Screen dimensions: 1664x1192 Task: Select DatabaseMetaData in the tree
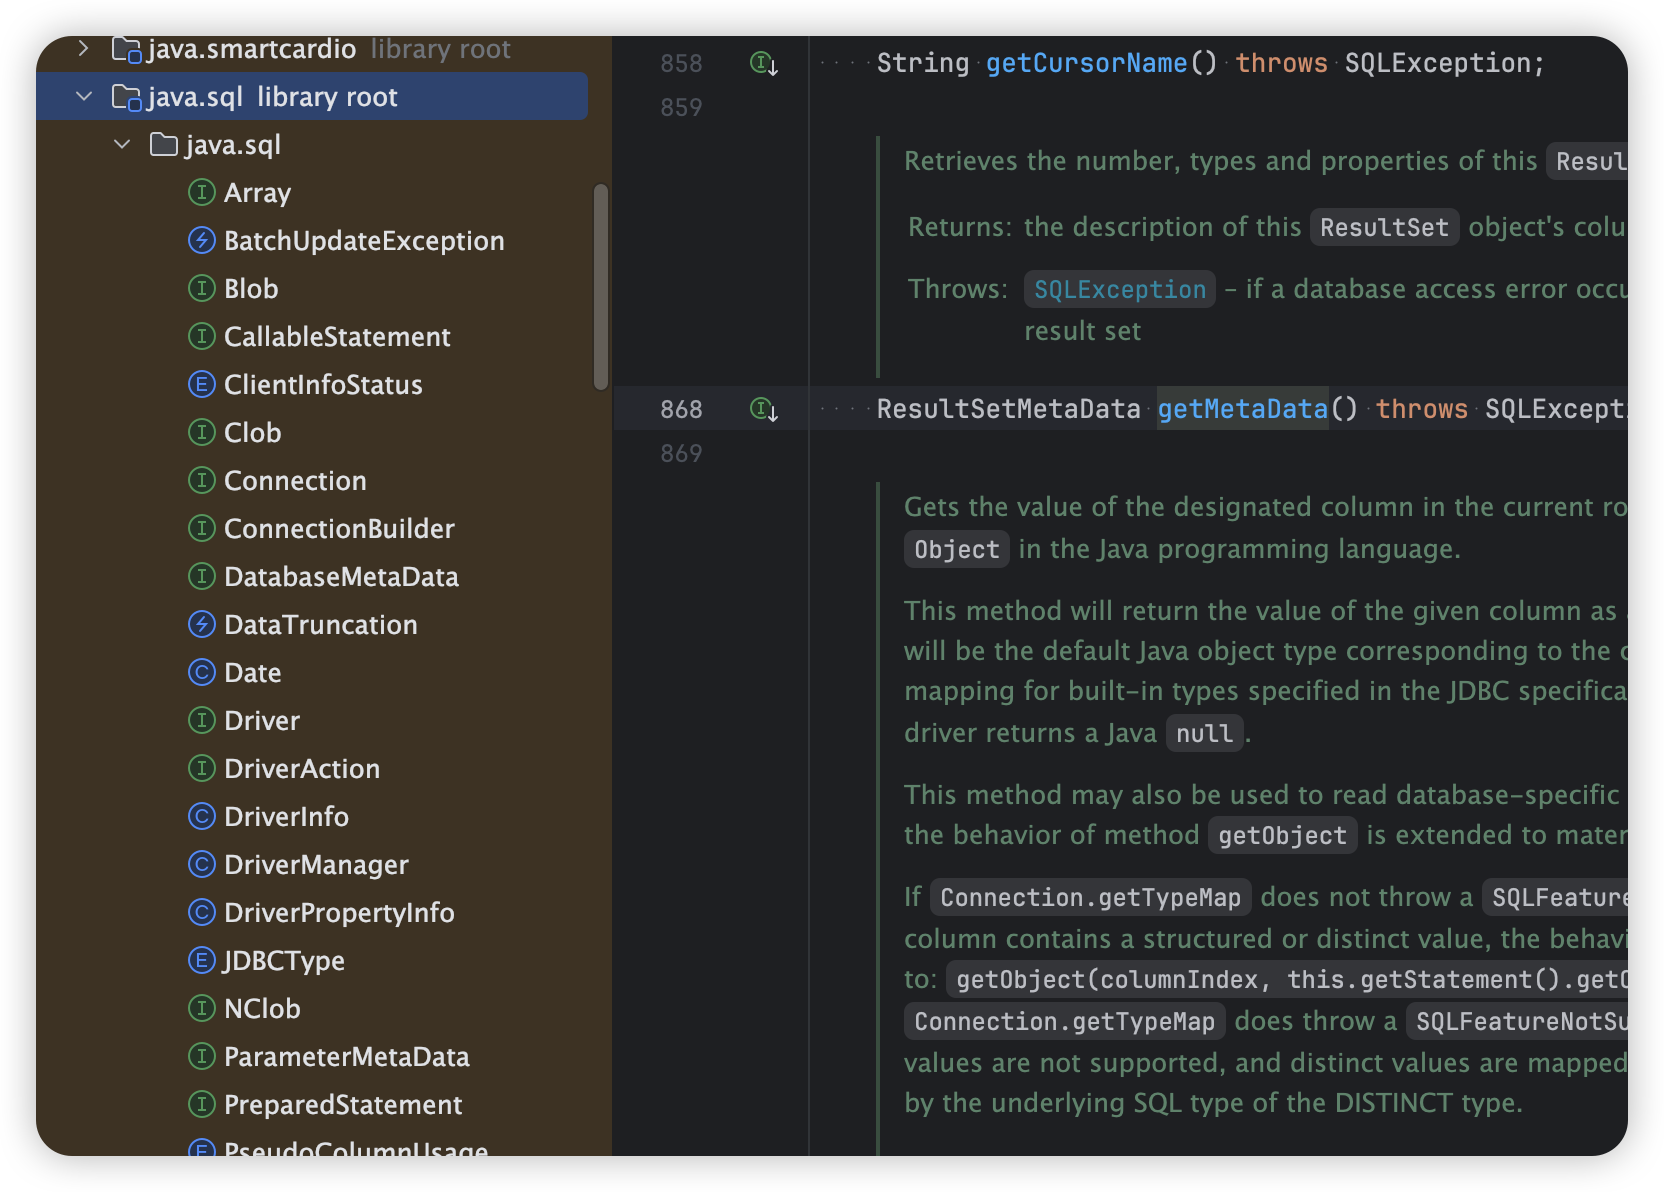[x=341, y=577]
